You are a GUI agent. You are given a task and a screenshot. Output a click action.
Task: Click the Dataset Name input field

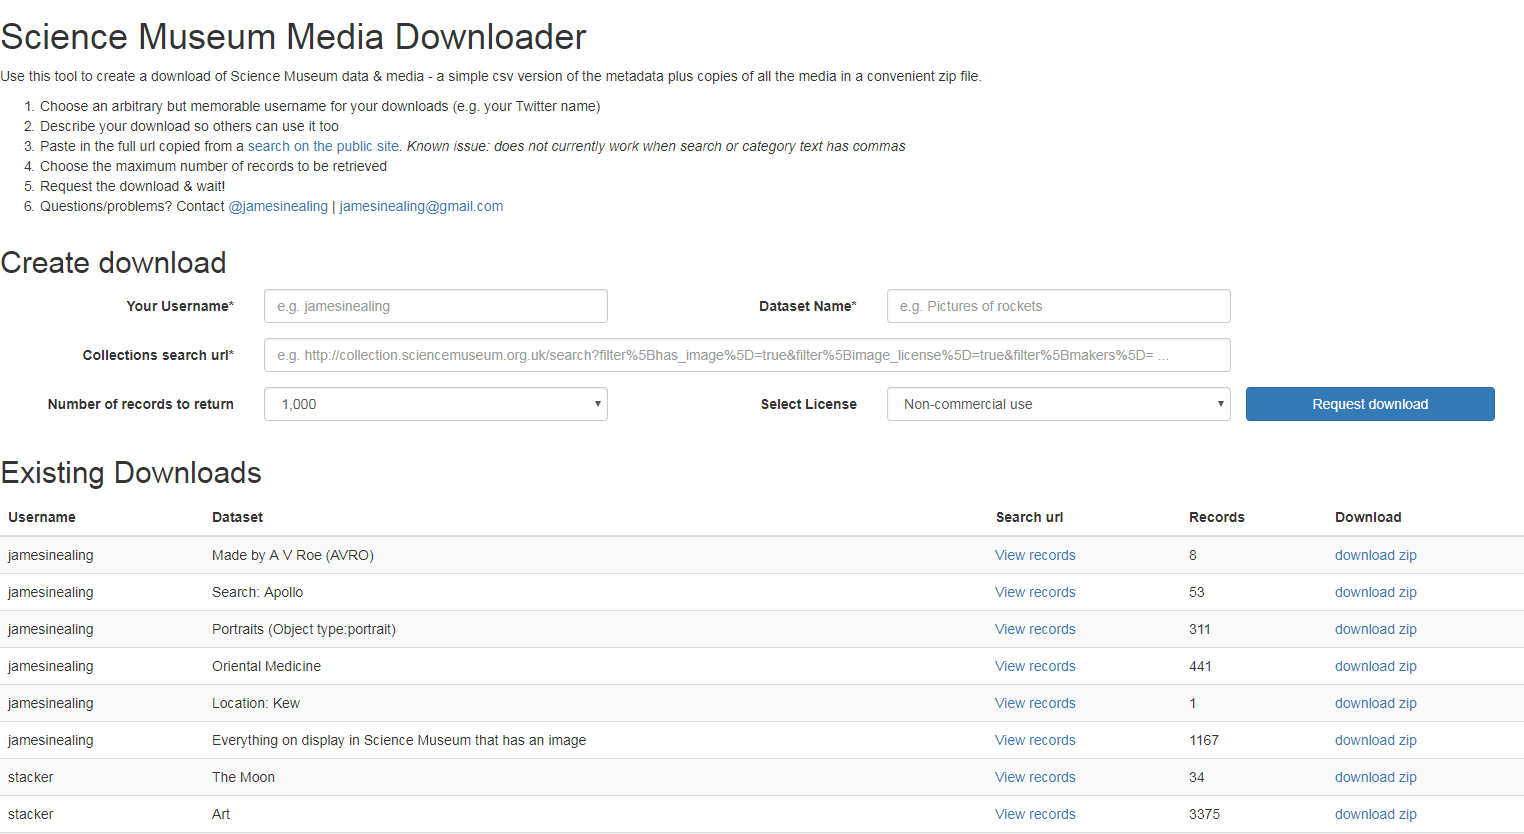pyautogui.click(x=1059, y=306)
